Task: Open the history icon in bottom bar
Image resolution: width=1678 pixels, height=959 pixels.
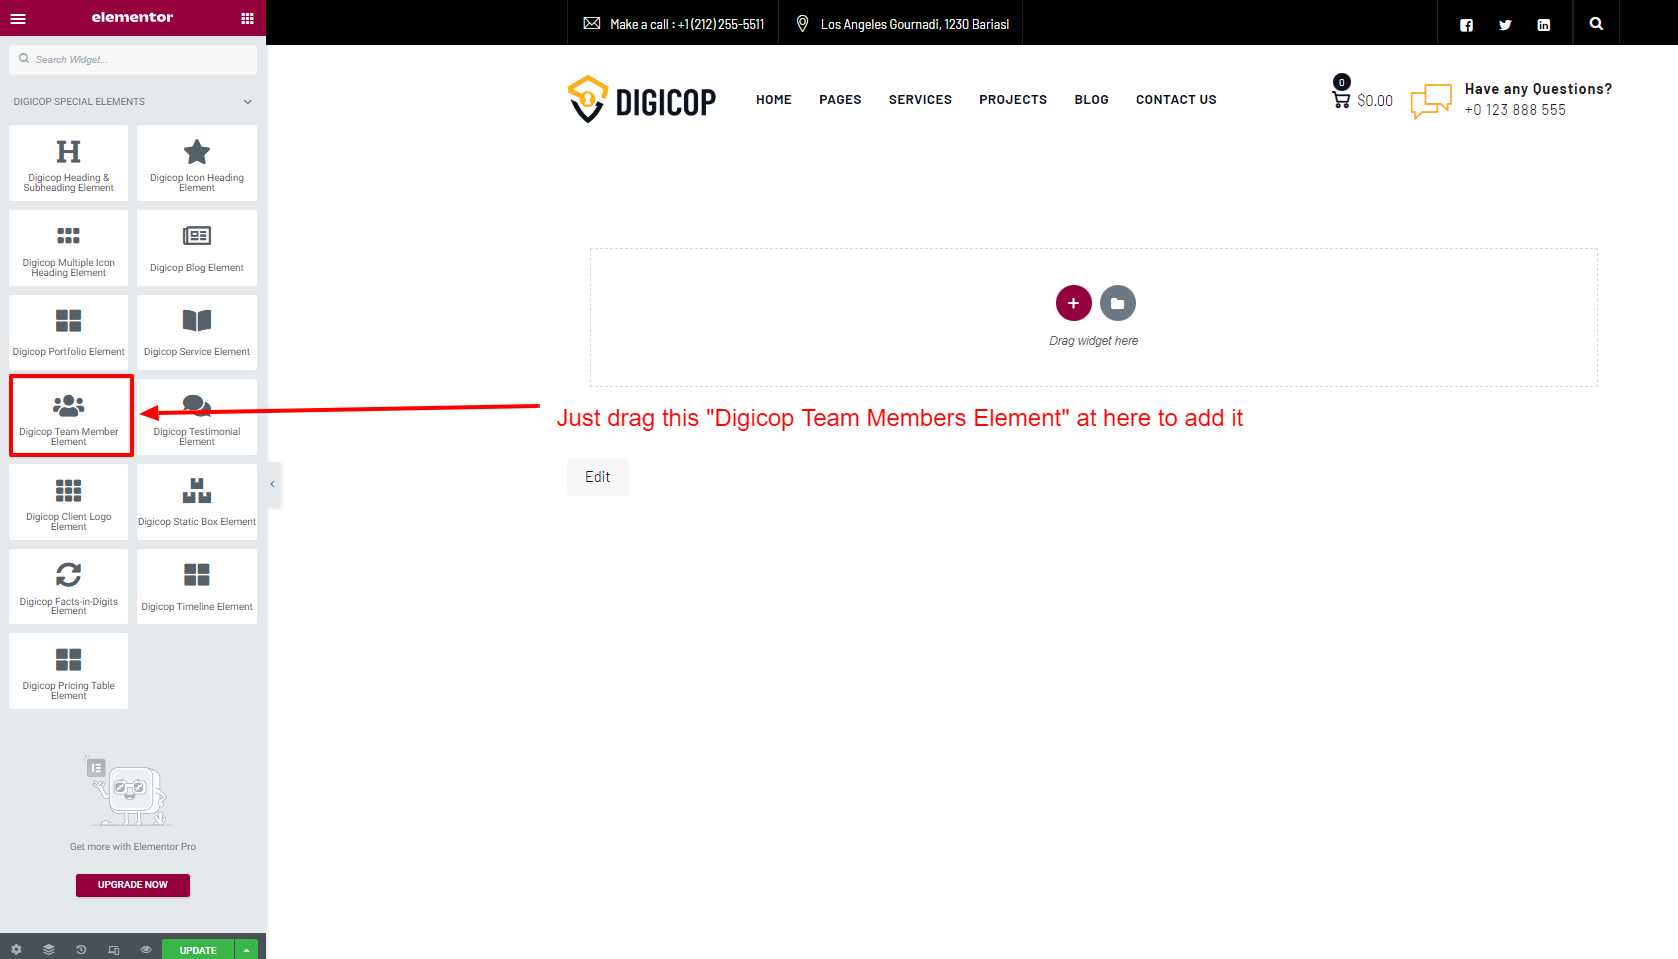Action: [81, 949]
